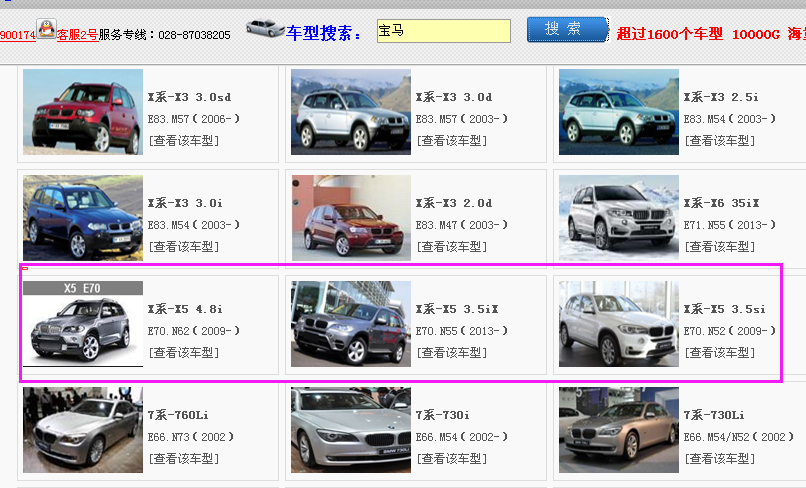Image resolution: width=806 pixels, height=488 pixels.
Task: Open the 7系-730Li car thumbnail
Action: [x=619, y=430]
